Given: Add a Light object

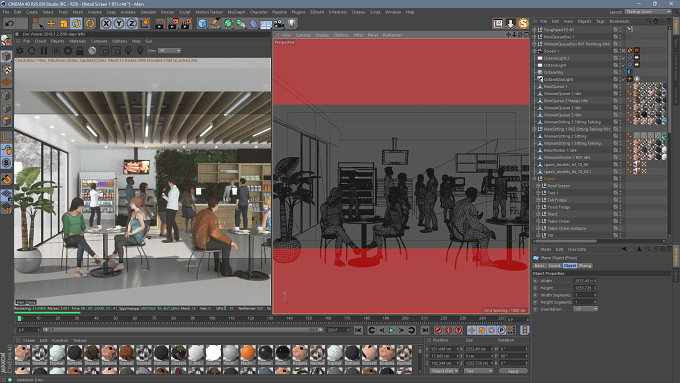Looking at the screenshot, I should (x=292, y=23).
